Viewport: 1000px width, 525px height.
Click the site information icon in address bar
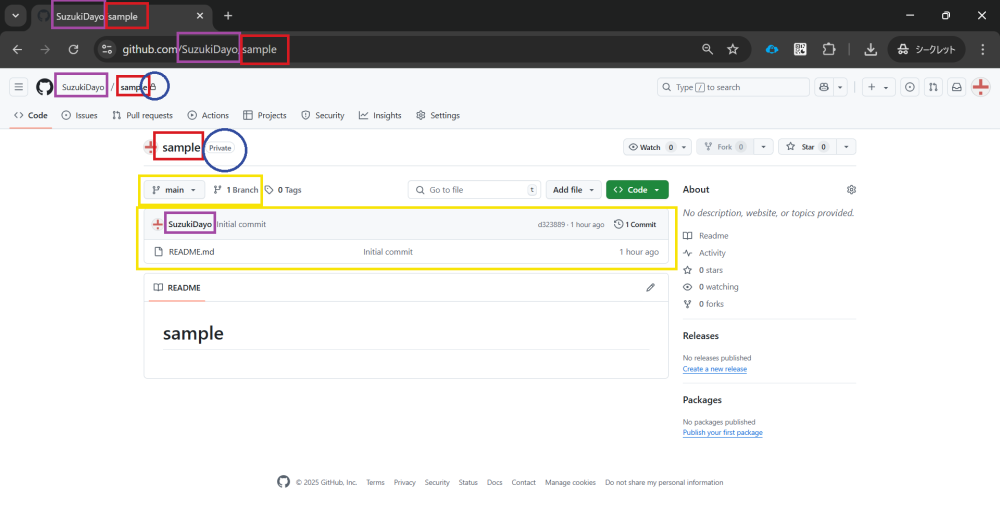coord(107,49)
